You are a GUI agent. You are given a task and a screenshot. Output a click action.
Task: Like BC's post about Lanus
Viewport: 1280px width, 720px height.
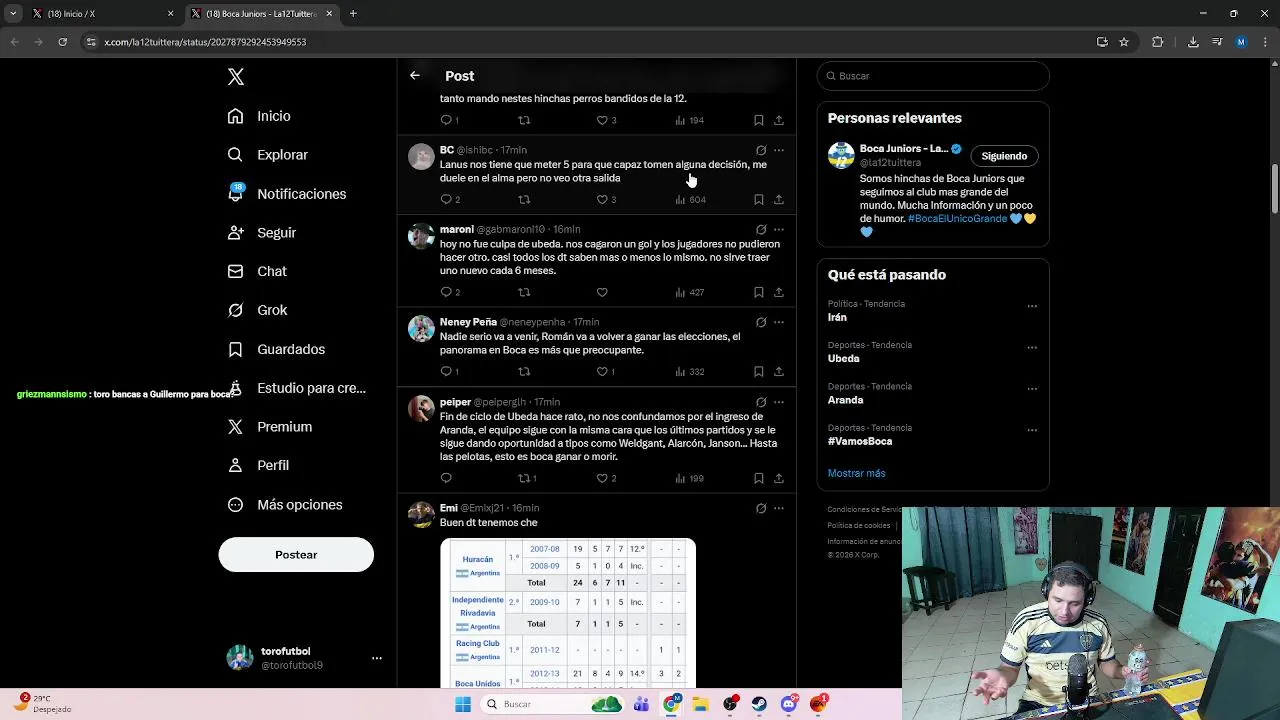coord(602,200)
